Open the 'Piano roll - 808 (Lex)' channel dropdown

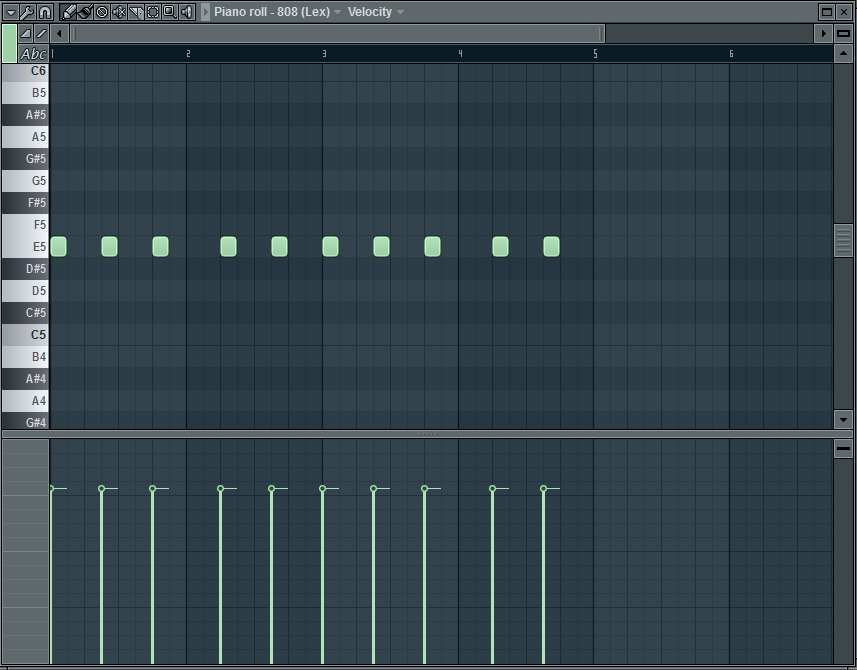point(278,11)
